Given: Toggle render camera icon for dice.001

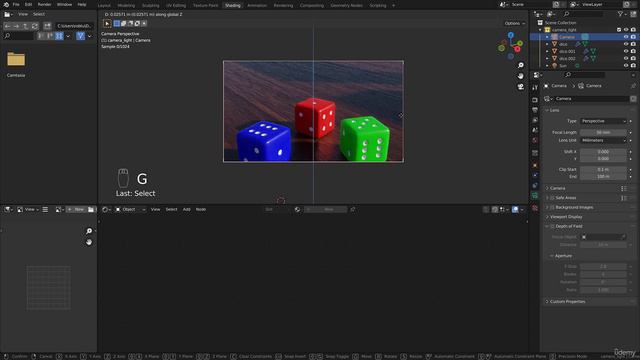Looking at the screenshot, I should point(633,51).
